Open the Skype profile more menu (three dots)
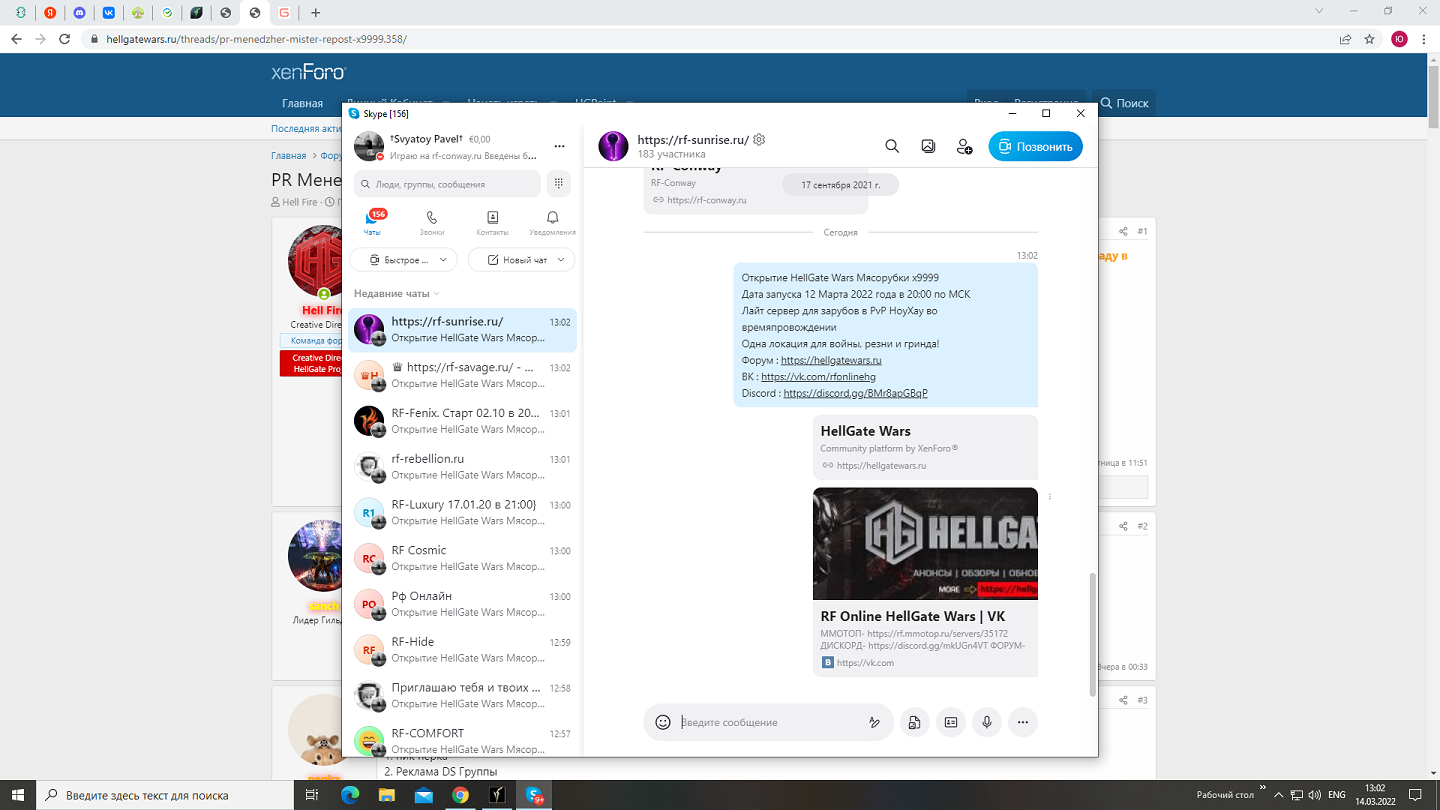1440x810 pixels. pos(560,146)
